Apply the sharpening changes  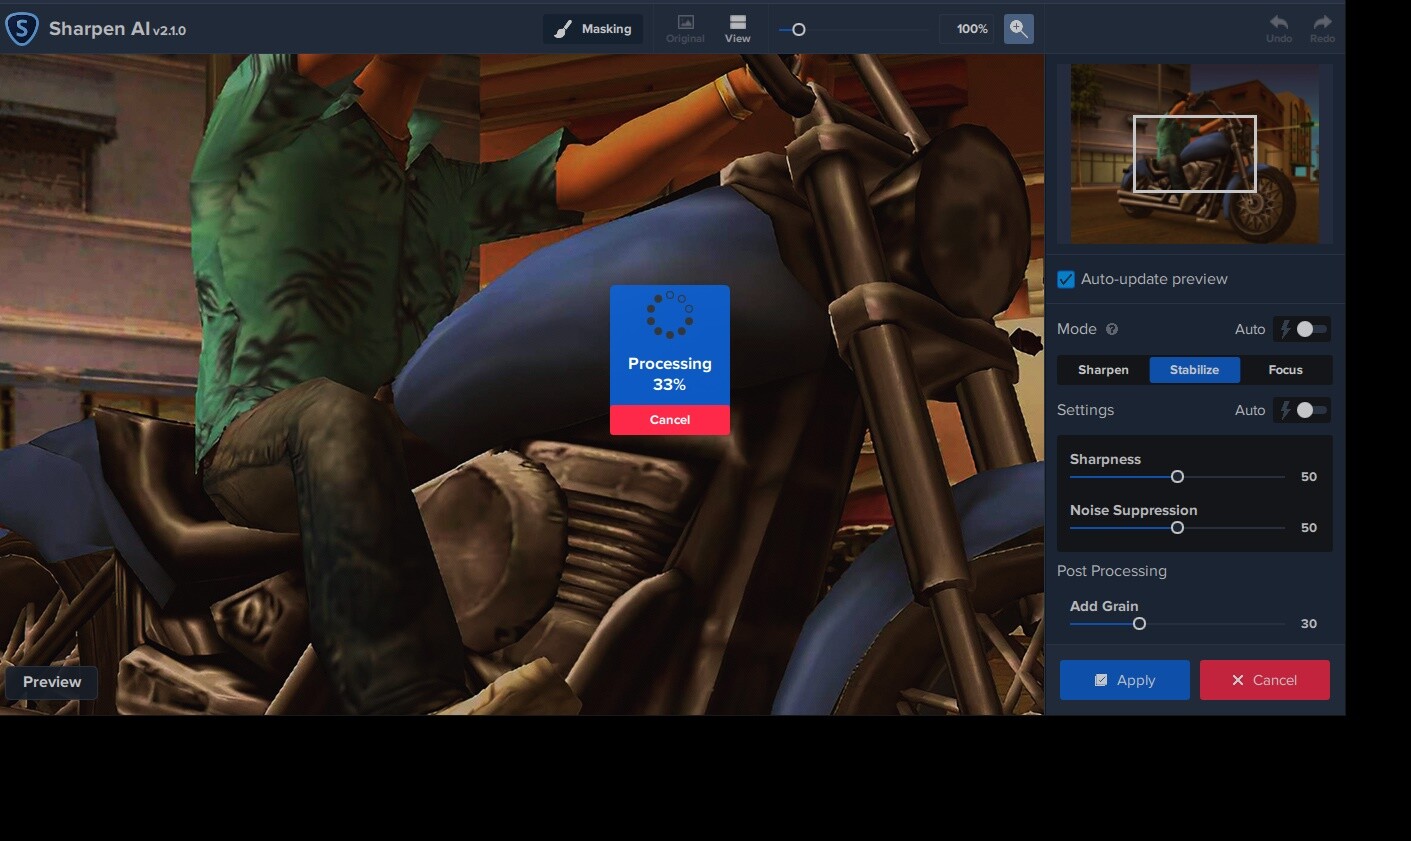1125,680
